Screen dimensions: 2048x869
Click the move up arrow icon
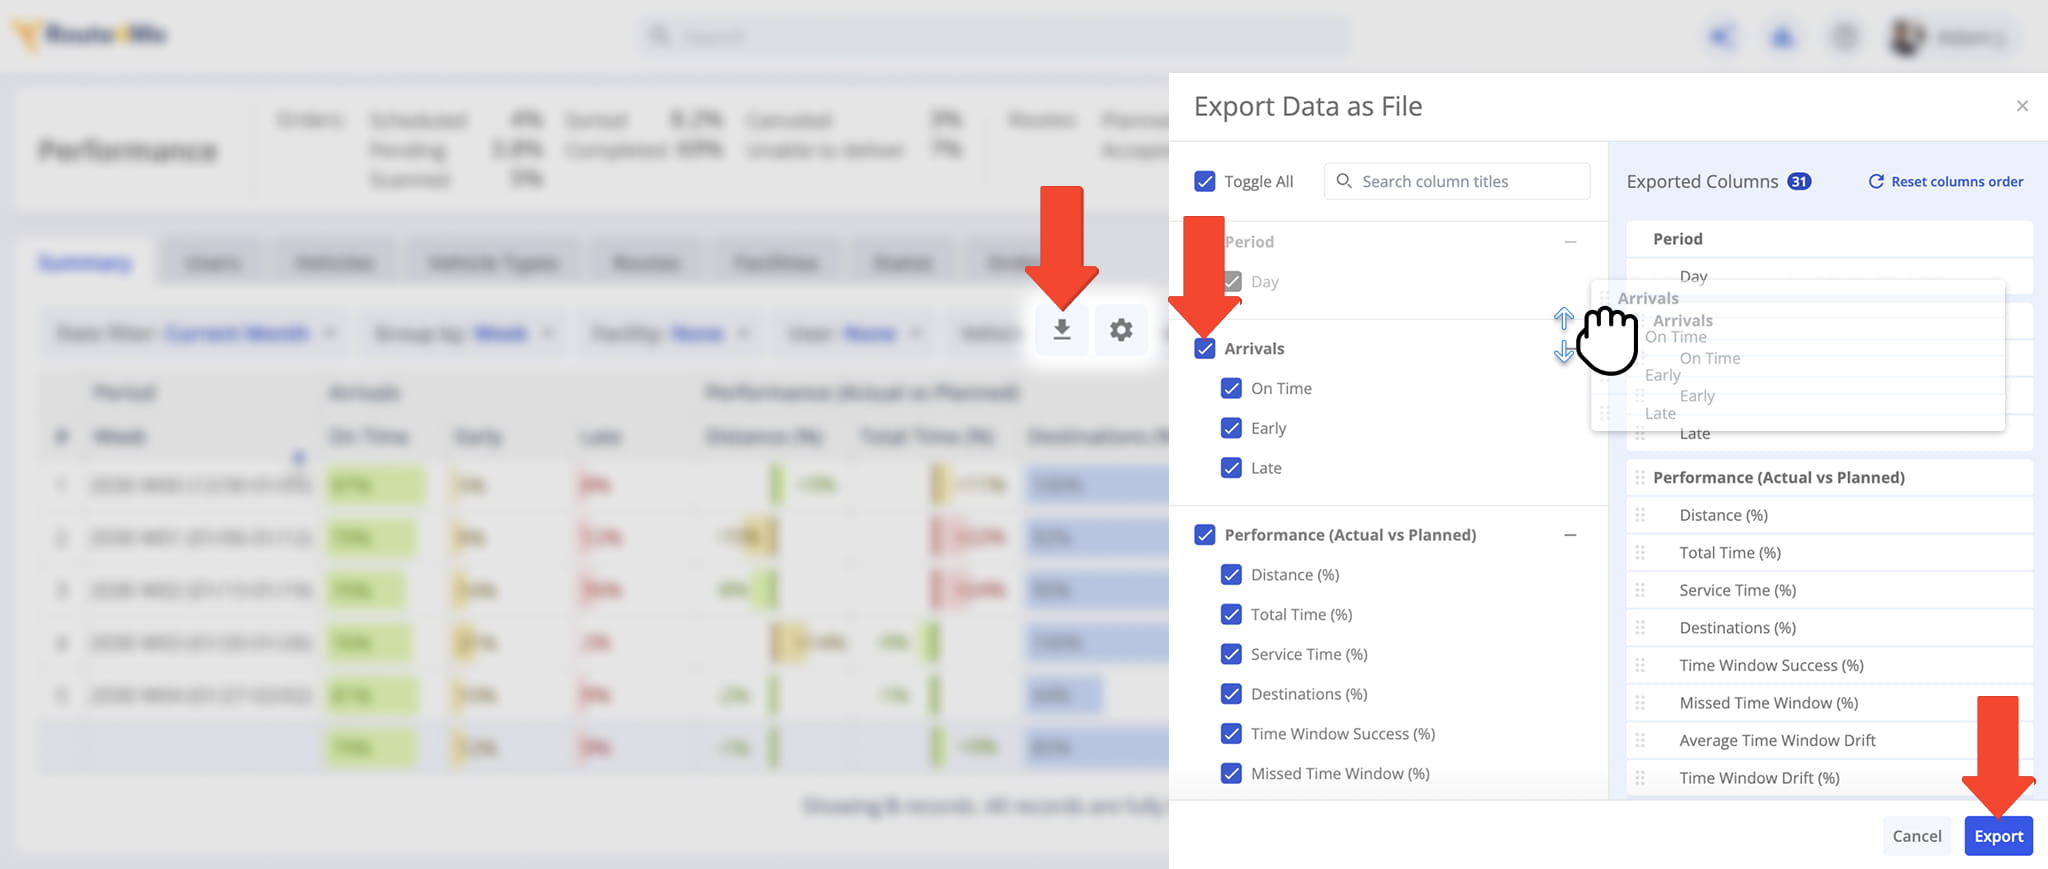[1564, 319]
